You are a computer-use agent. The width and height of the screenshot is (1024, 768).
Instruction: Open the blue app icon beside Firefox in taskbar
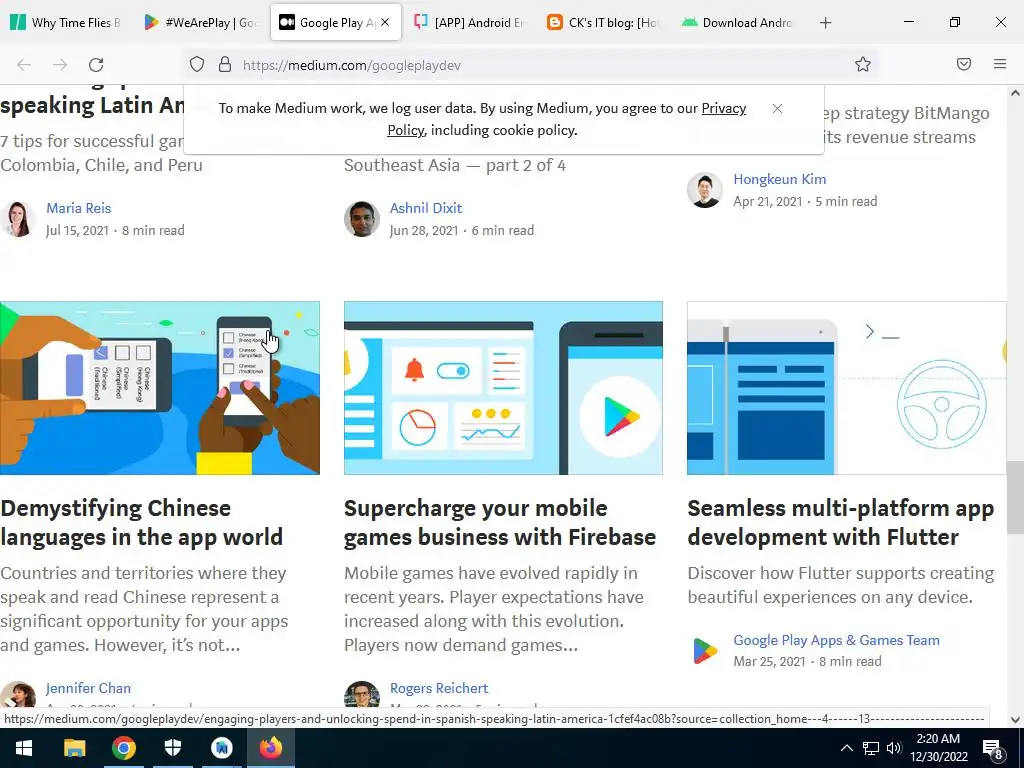tap(222, 748)
